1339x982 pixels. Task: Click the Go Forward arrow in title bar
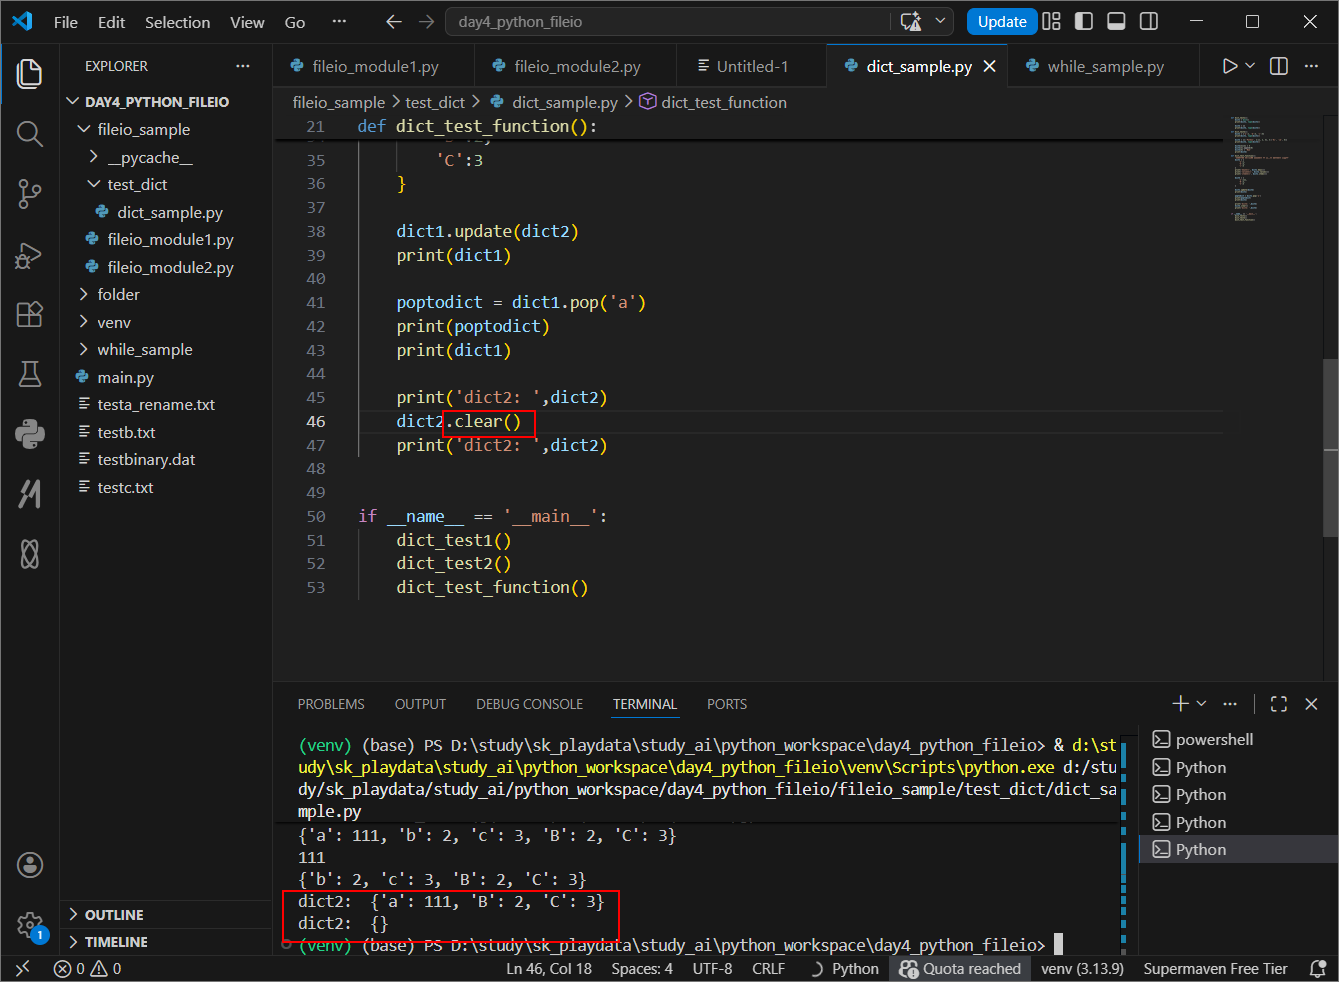click(x=427, y=21)
